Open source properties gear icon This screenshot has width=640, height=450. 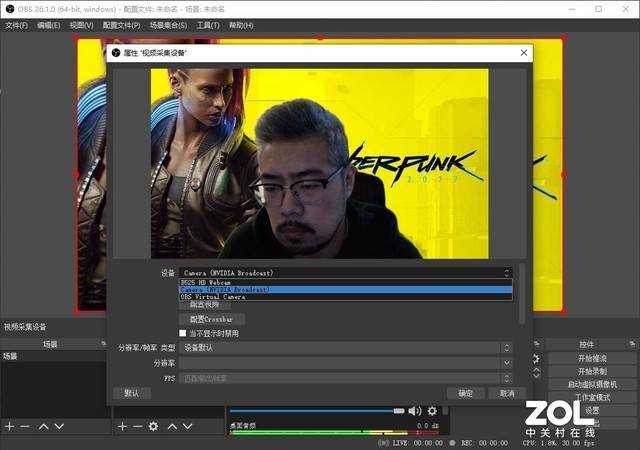click(153, 426)
